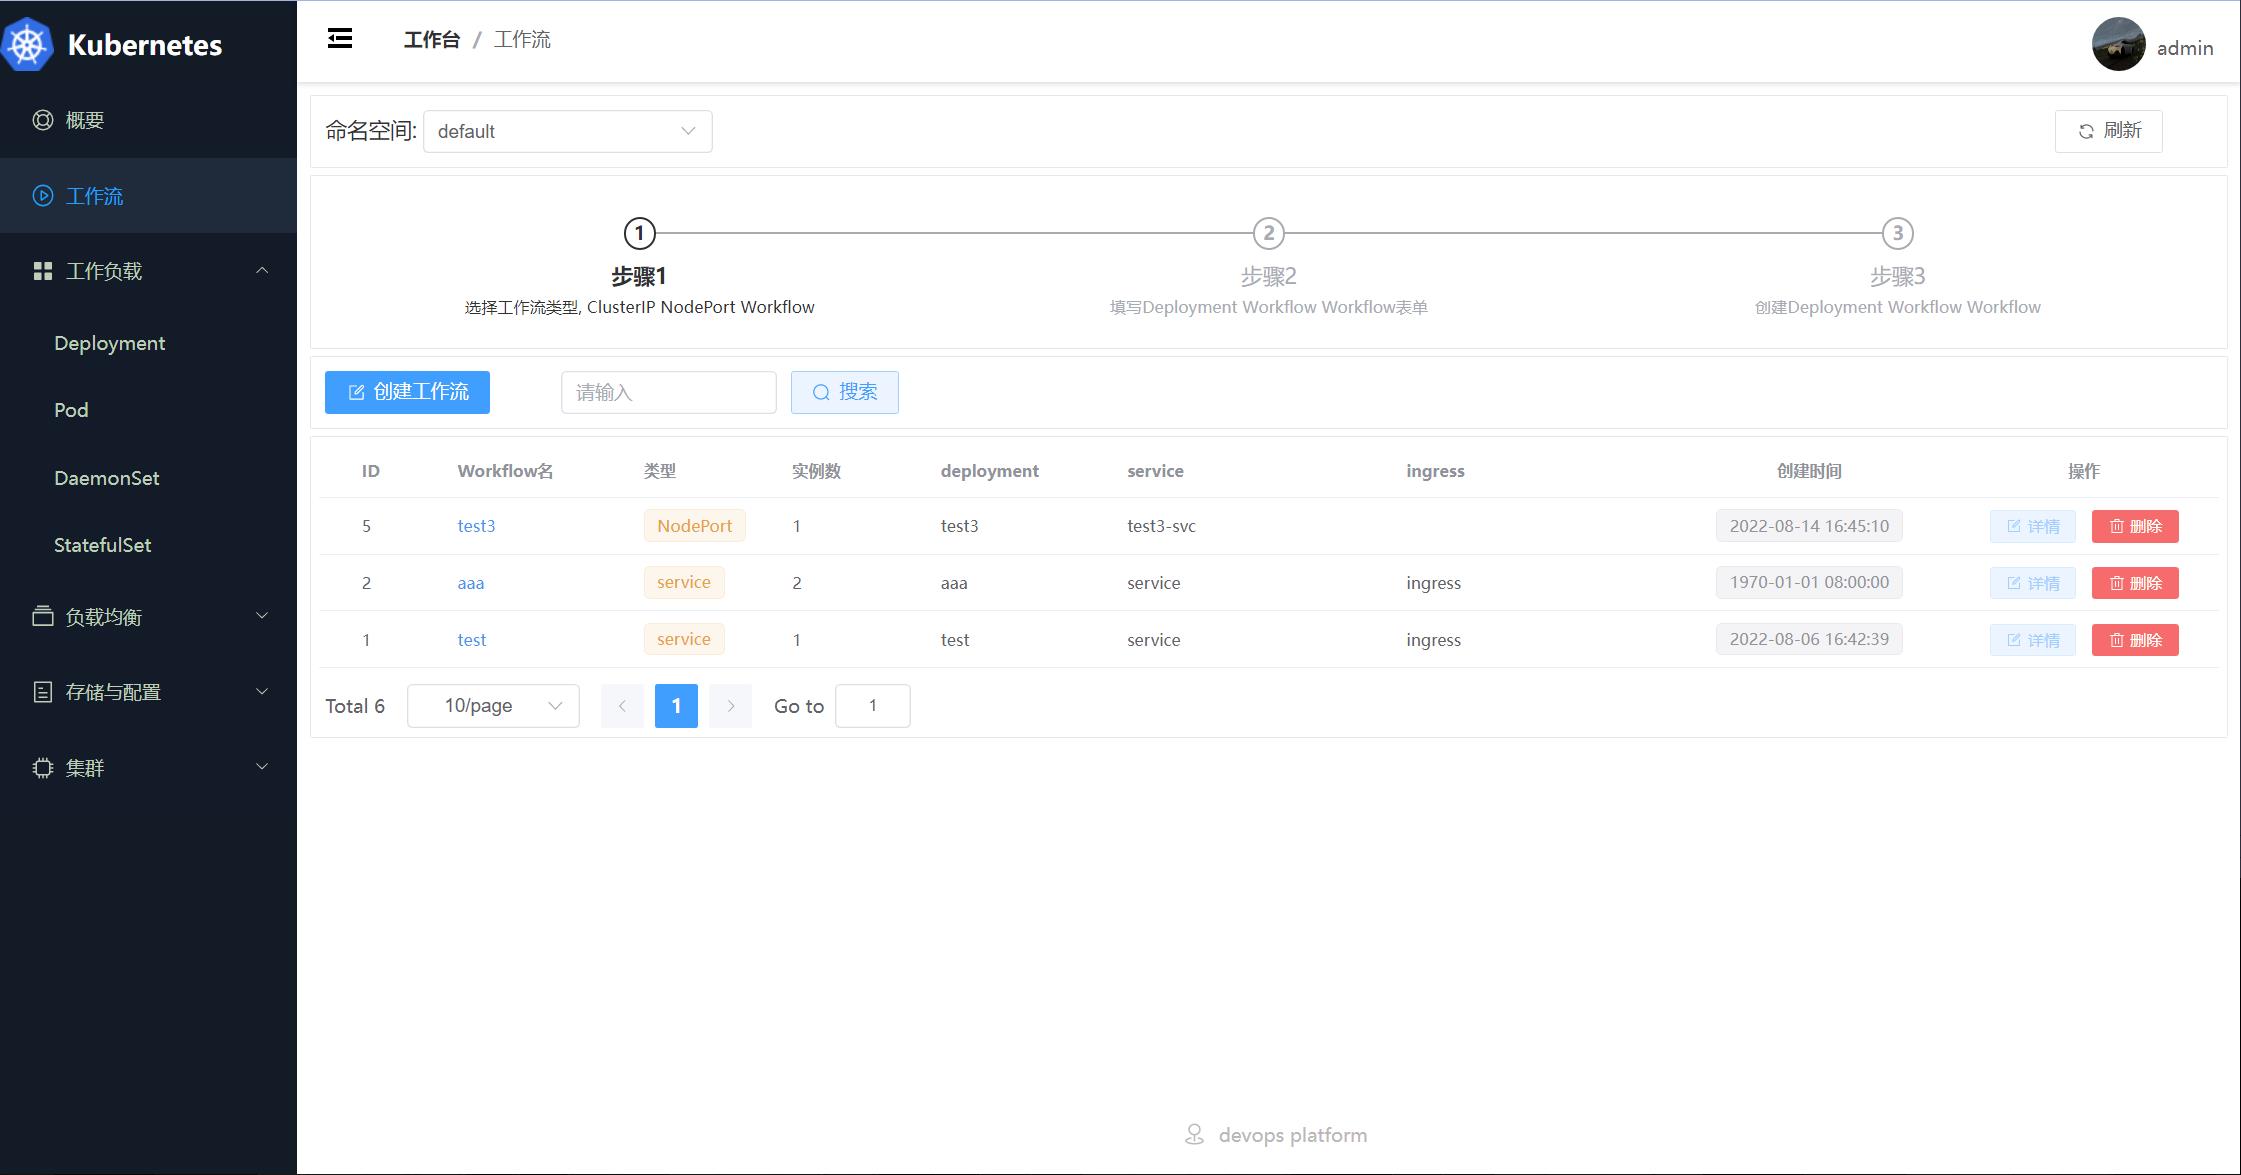
Task: Open the Deployment sidebar item
Action: point(109,343)
